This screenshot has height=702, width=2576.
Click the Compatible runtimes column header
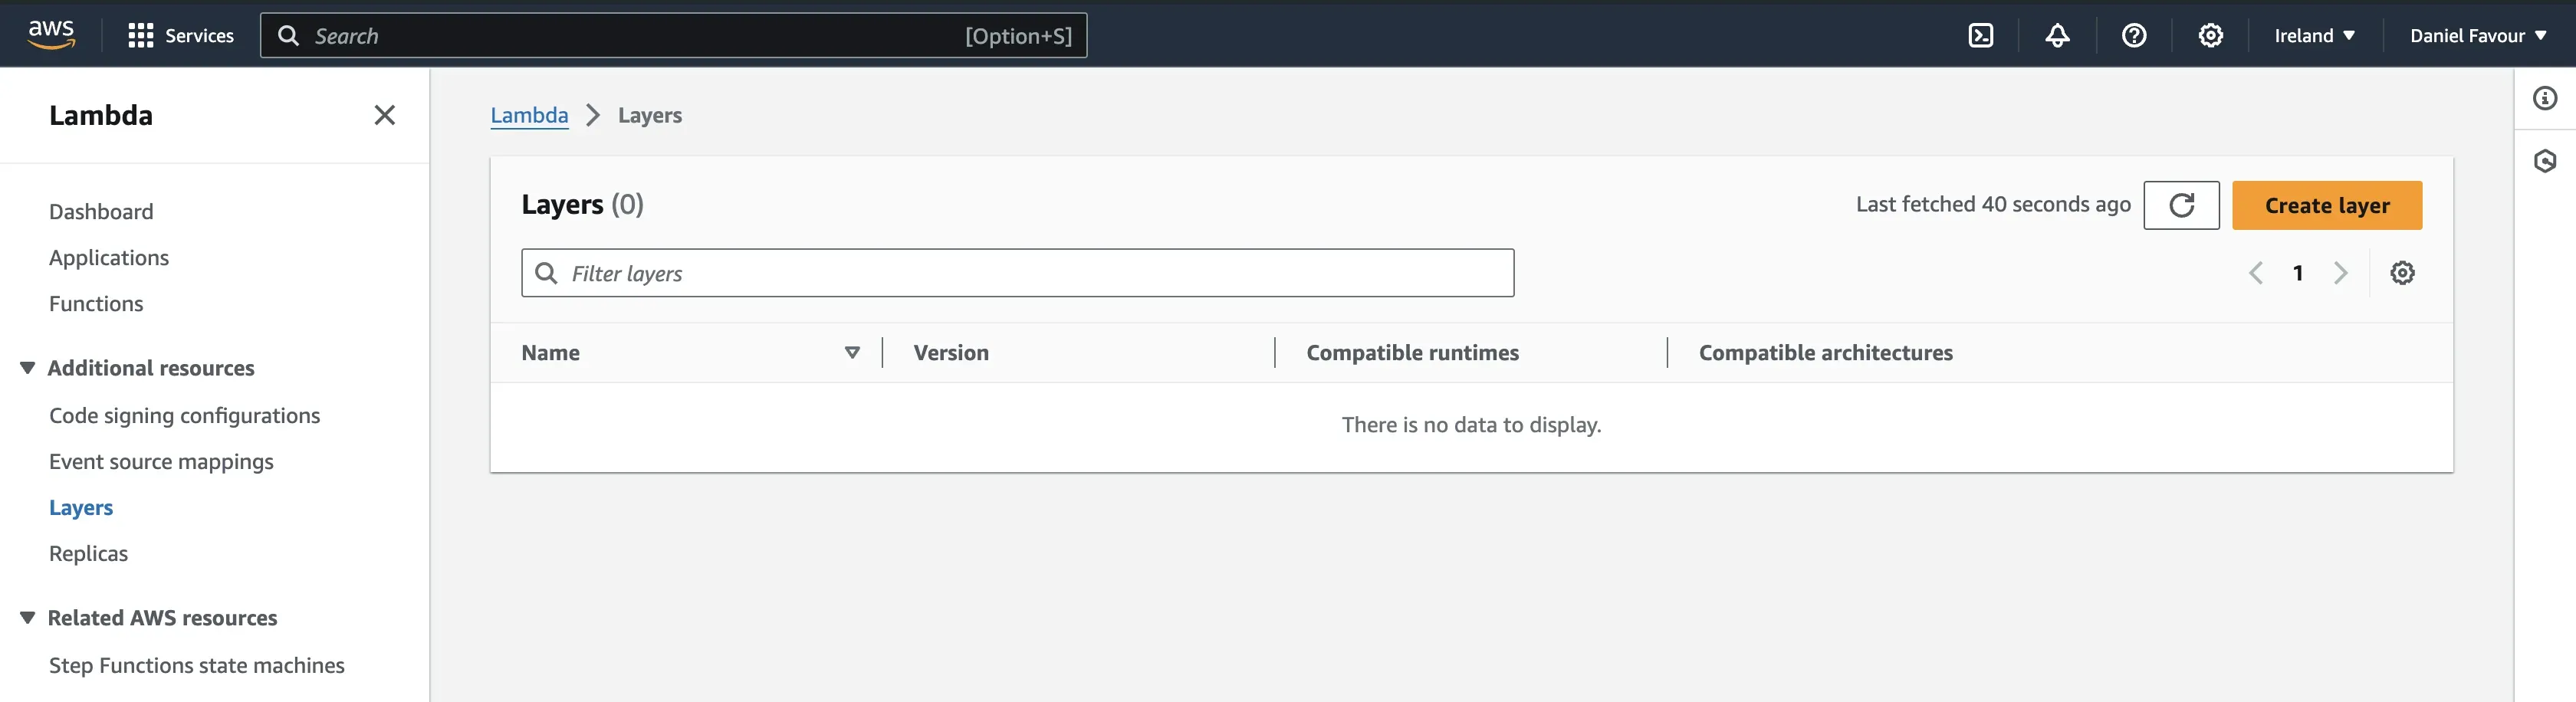1412,353
